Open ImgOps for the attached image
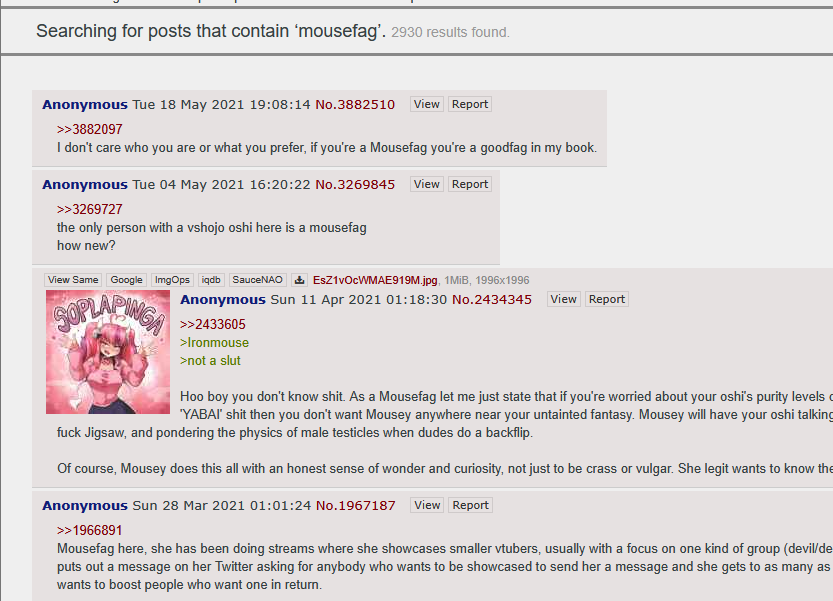The width and height of the screenshot is (833, 601). 172,280
